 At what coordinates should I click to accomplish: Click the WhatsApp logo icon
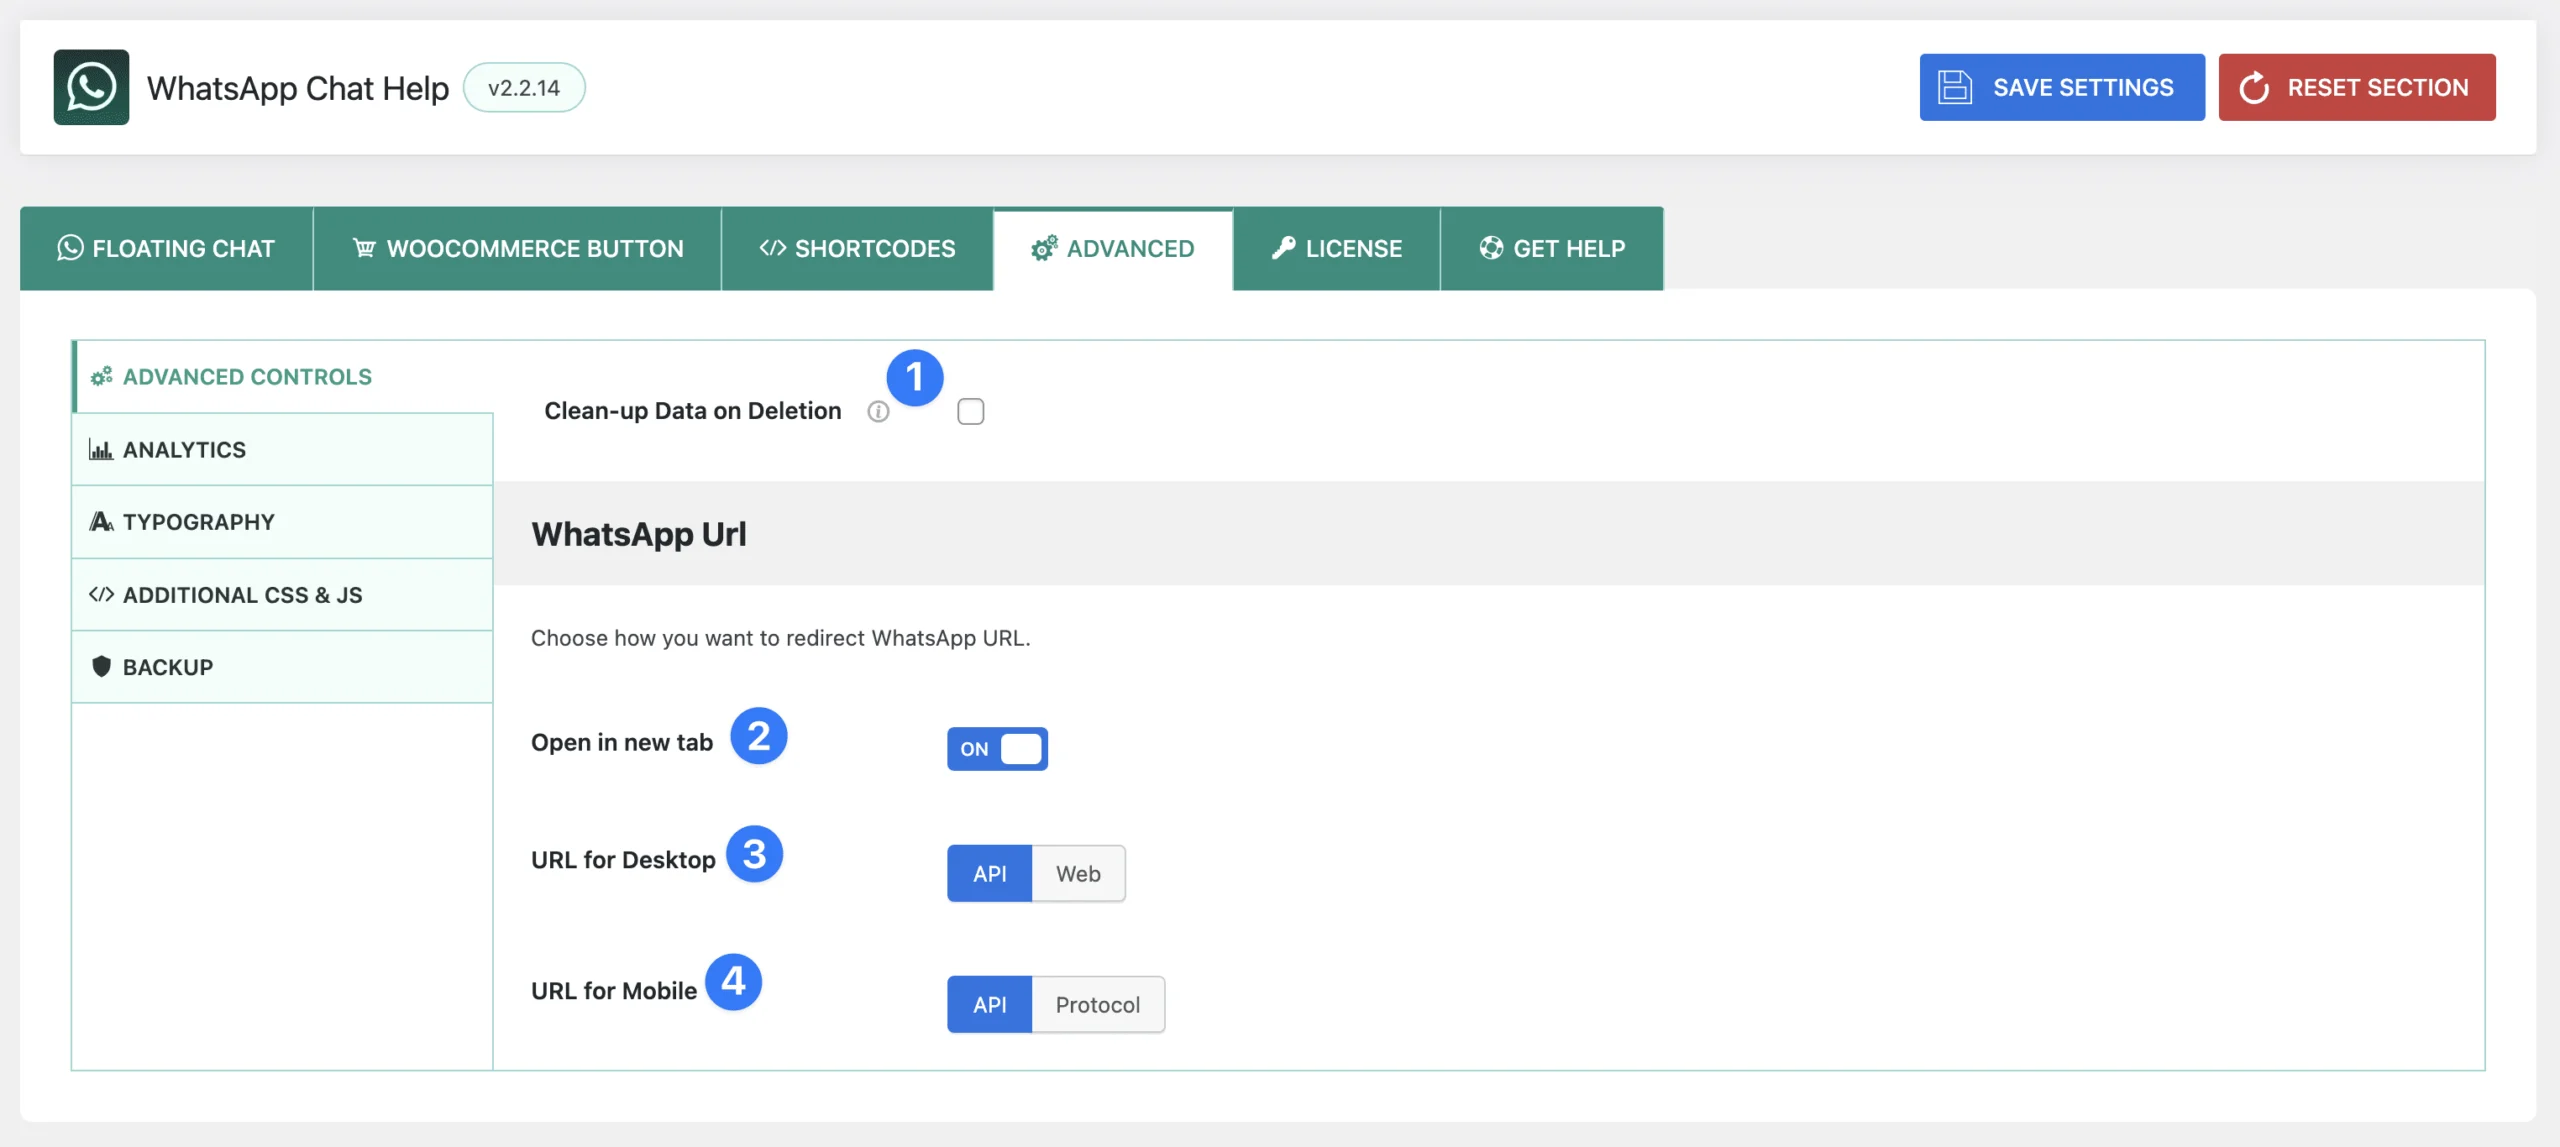[x=91, y=87]
